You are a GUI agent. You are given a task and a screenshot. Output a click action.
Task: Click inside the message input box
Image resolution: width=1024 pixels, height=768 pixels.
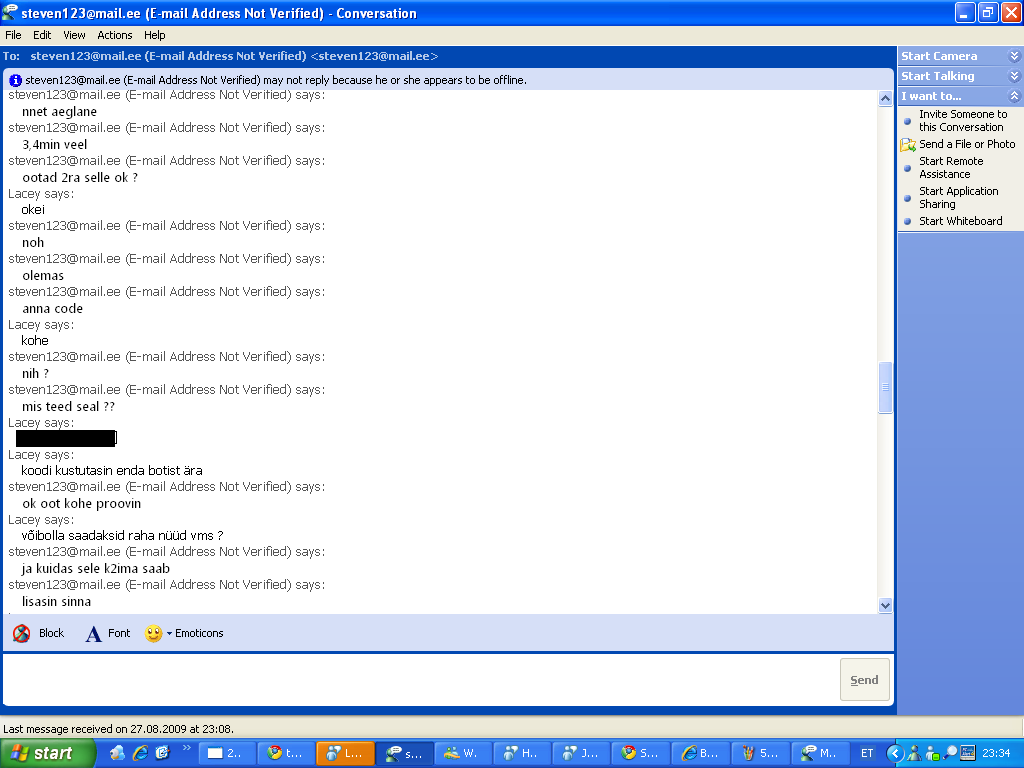click(x=420, y=680)
